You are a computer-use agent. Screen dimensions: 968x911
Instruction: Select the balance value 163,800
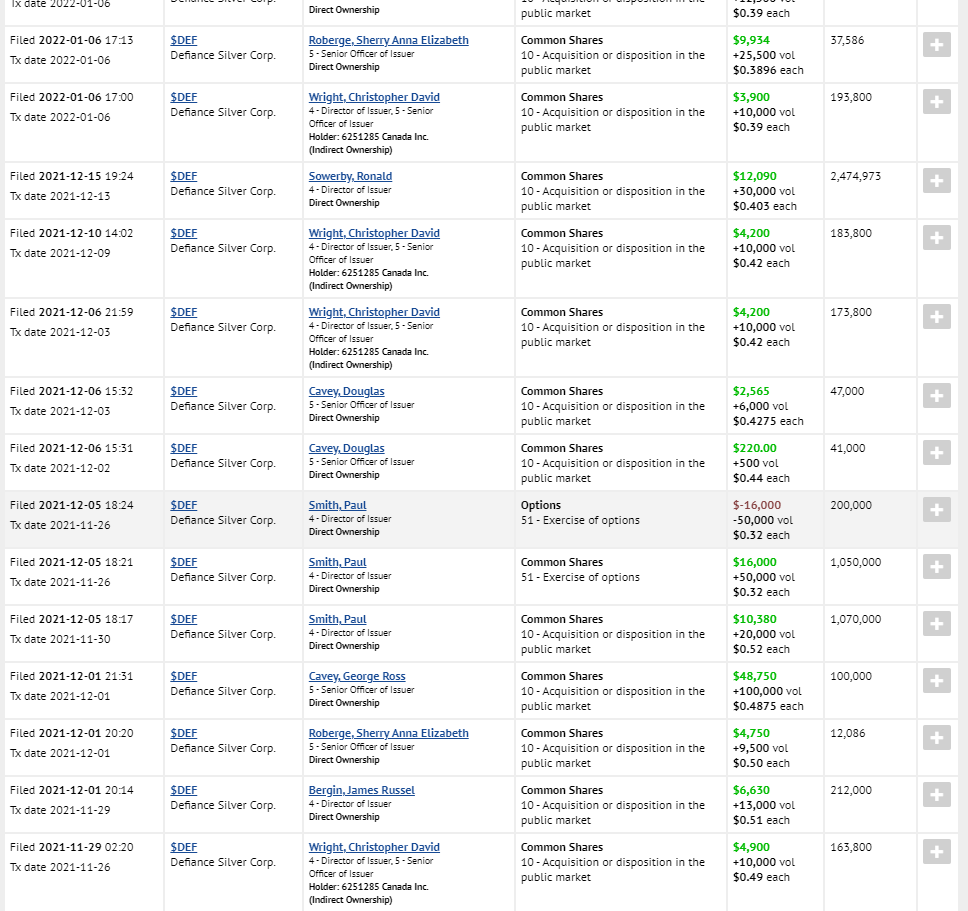click(851, 847)
